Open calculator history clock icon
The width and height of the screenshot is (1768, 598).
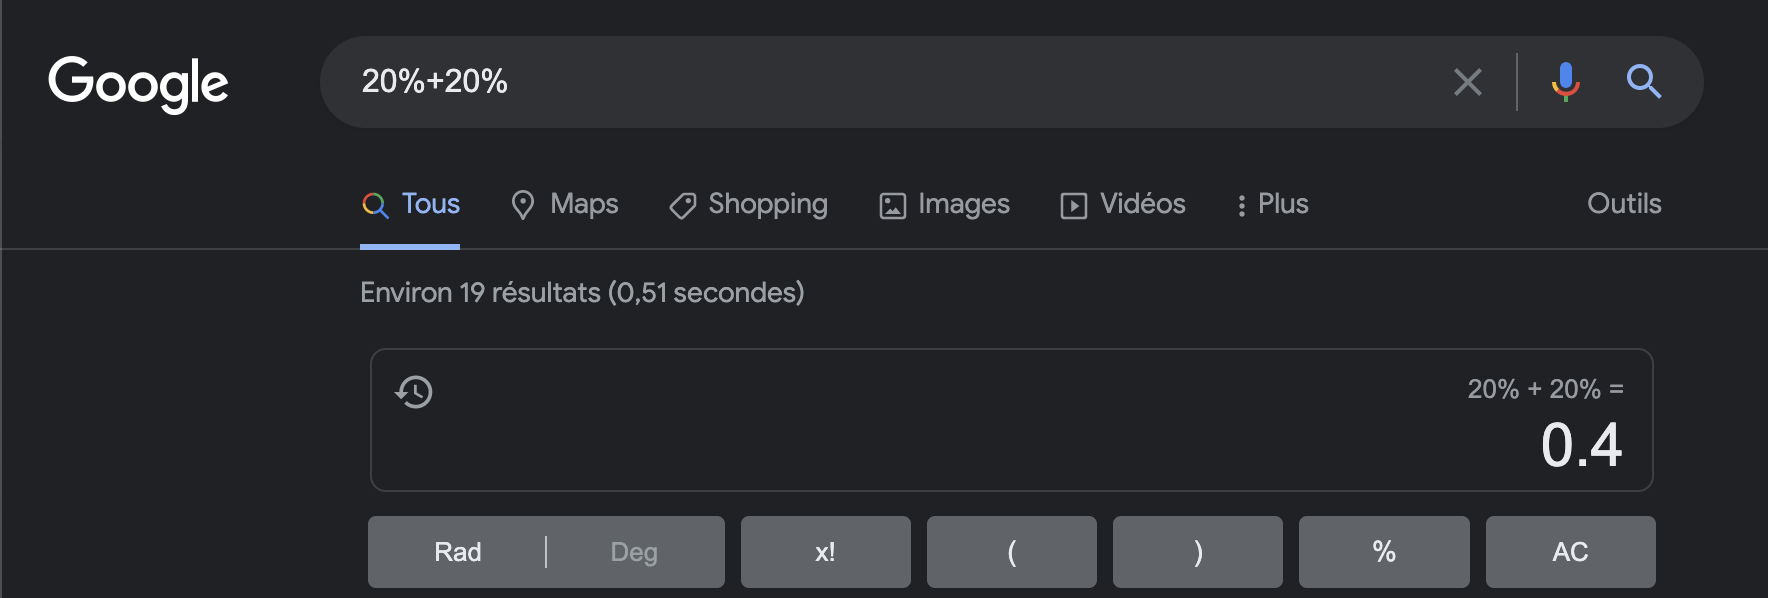point(414,391)
